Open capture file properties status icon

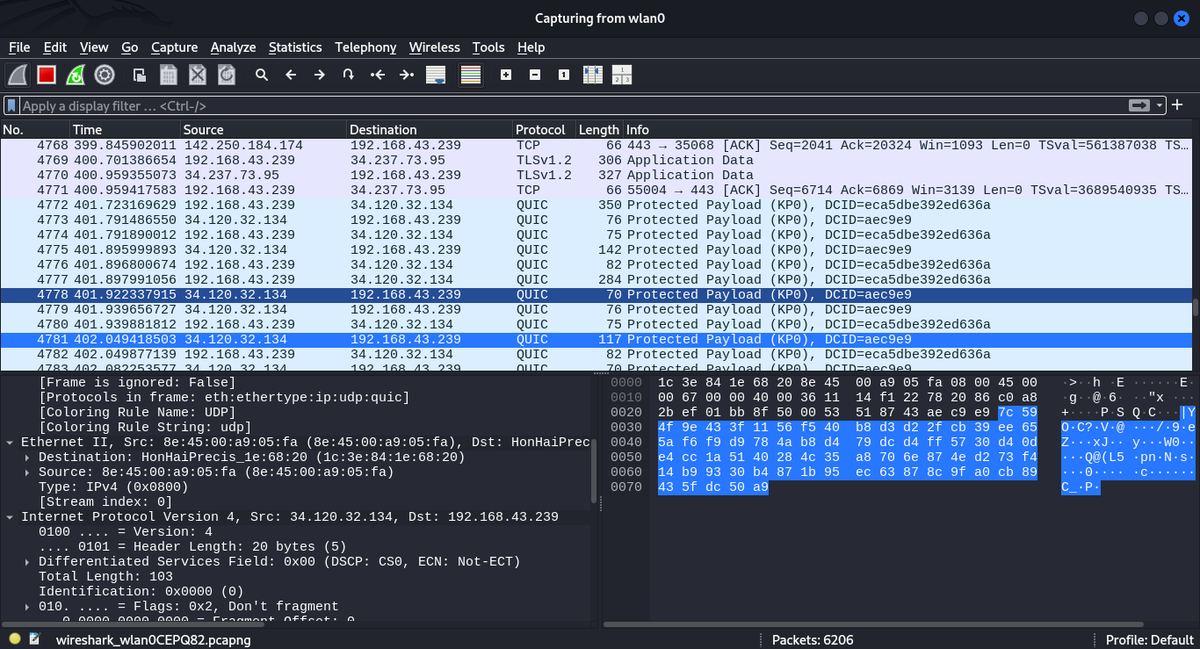coord(35,638)
